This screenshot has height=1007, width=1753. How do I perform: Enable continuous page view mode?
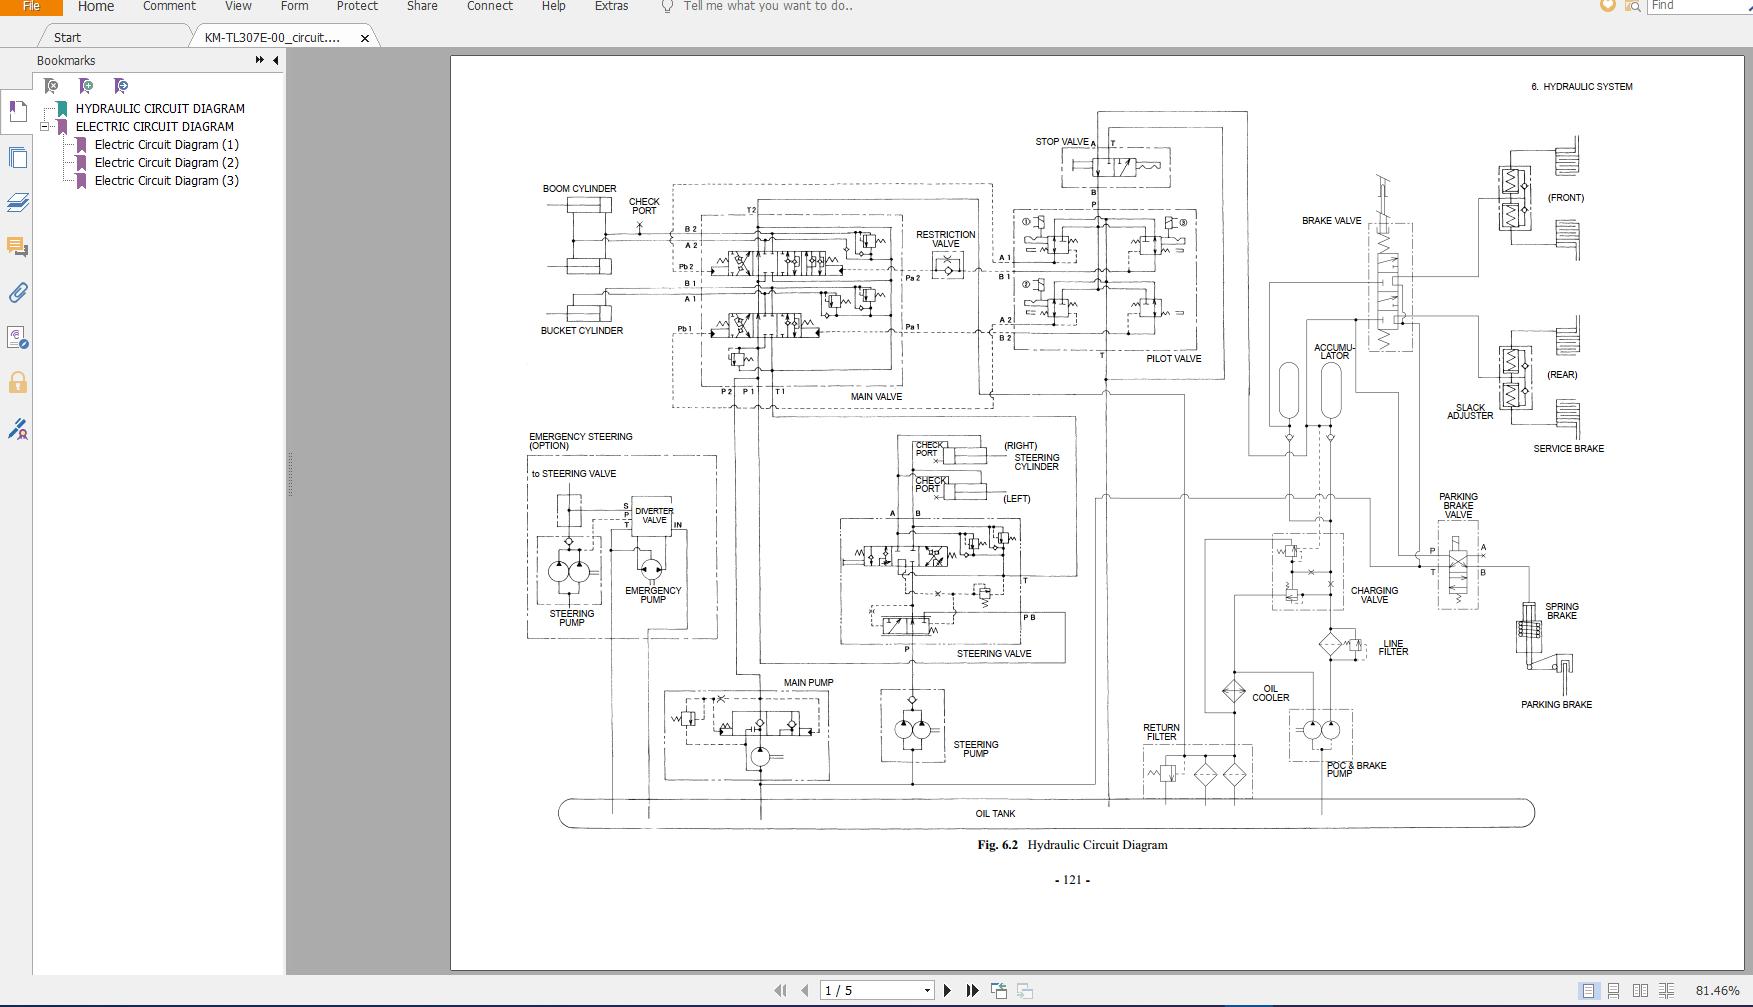pyautogui.click(x=1614, y=991)
